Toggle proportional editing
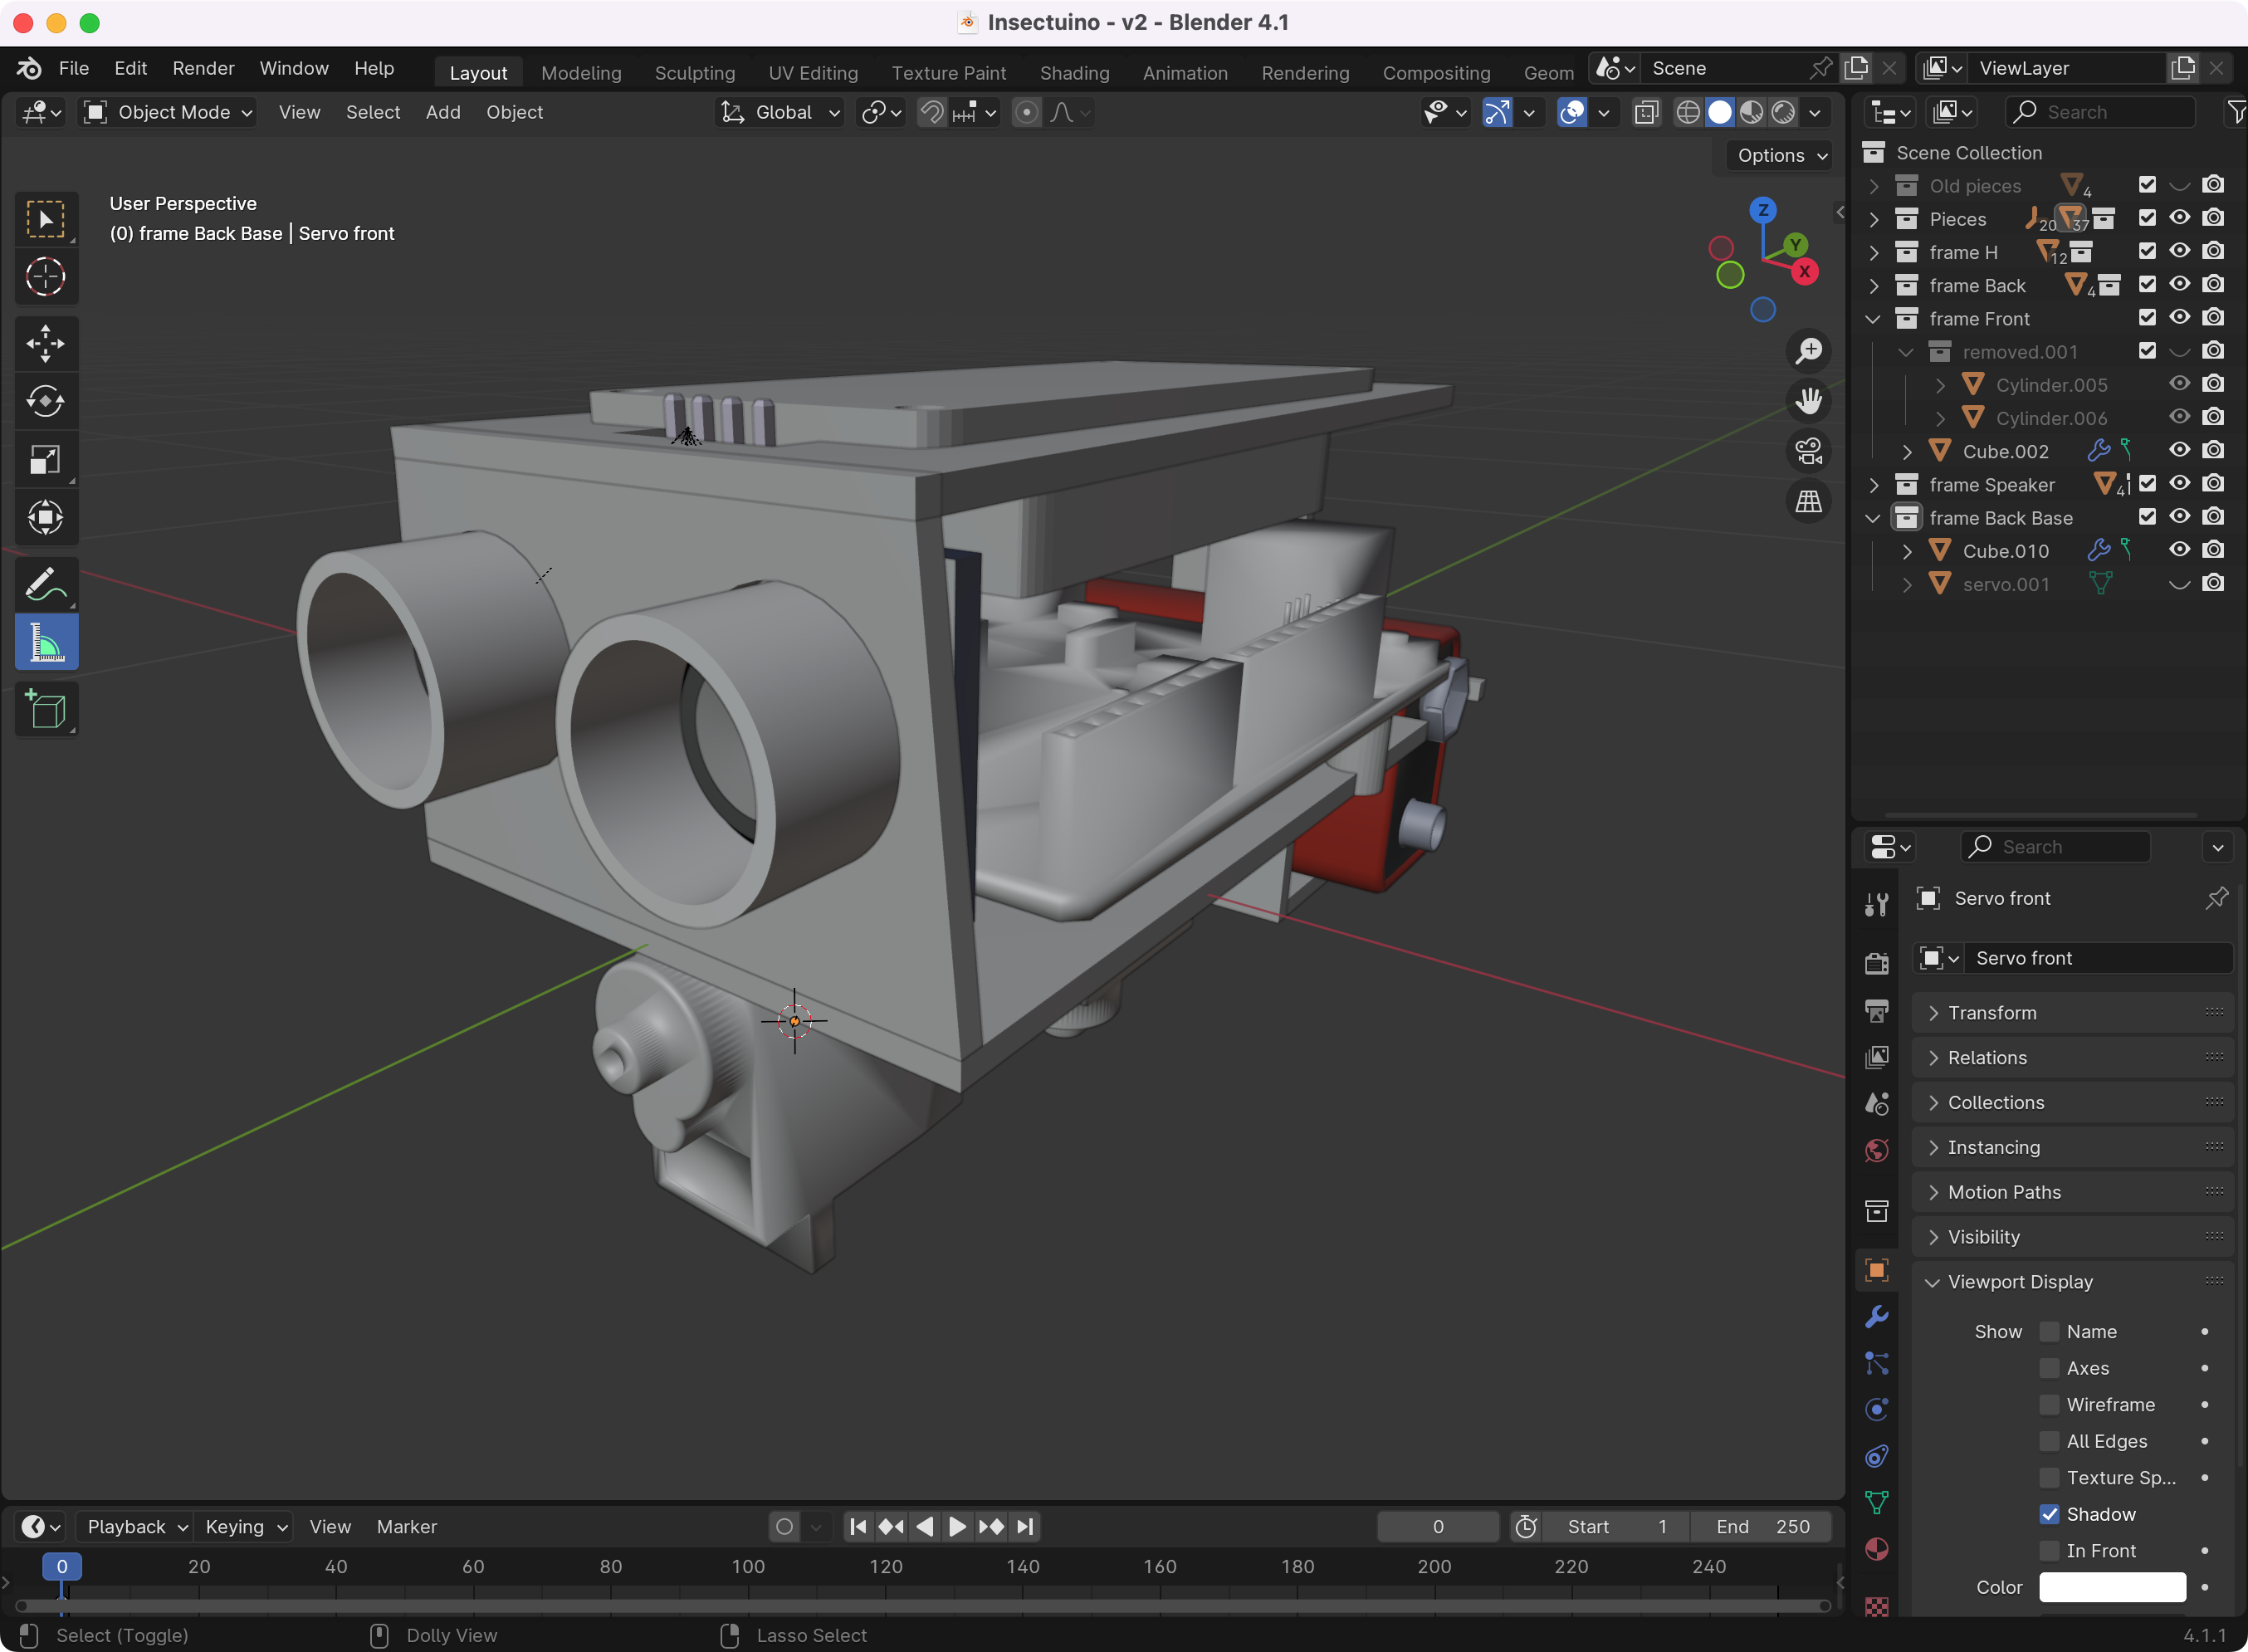The width and height of the screenshot is (2248, 1652). coord(1026,112)
